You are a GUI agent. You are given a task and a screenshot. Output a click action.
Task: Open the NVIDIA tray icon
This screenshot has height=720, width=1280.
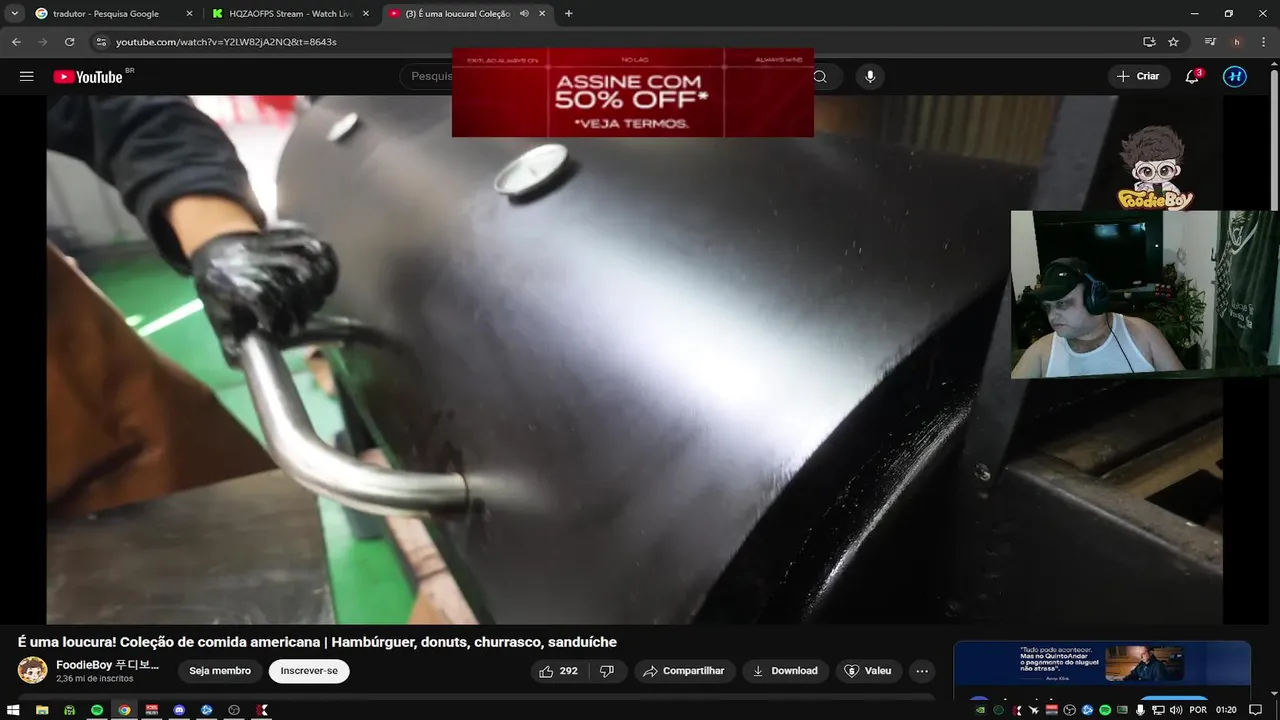tap(982, 710)
